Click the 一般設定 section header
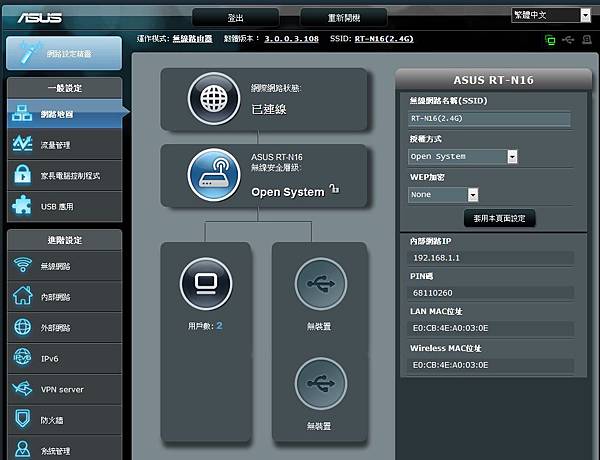 65,88
